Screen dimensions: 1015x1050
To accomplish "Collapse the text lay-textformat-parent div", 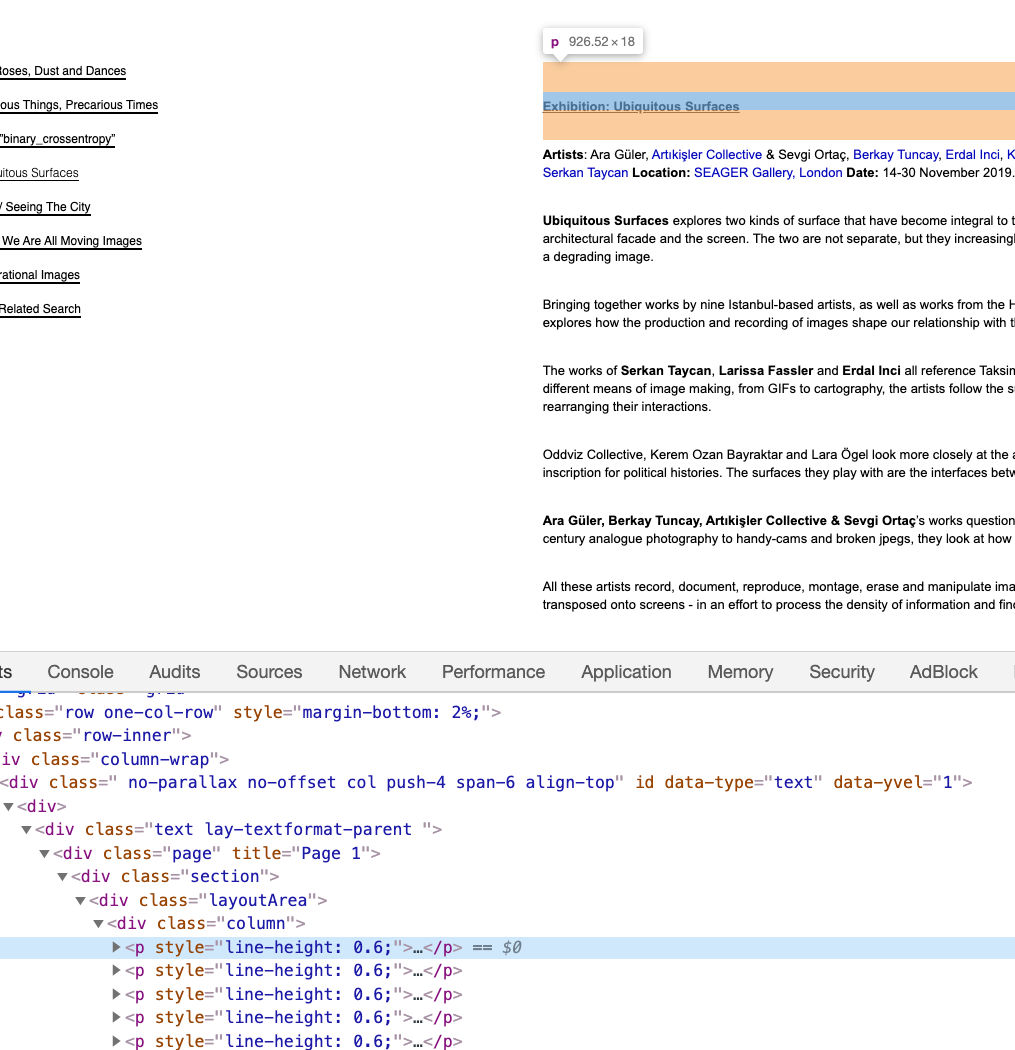I will click(x=27, y=829).
